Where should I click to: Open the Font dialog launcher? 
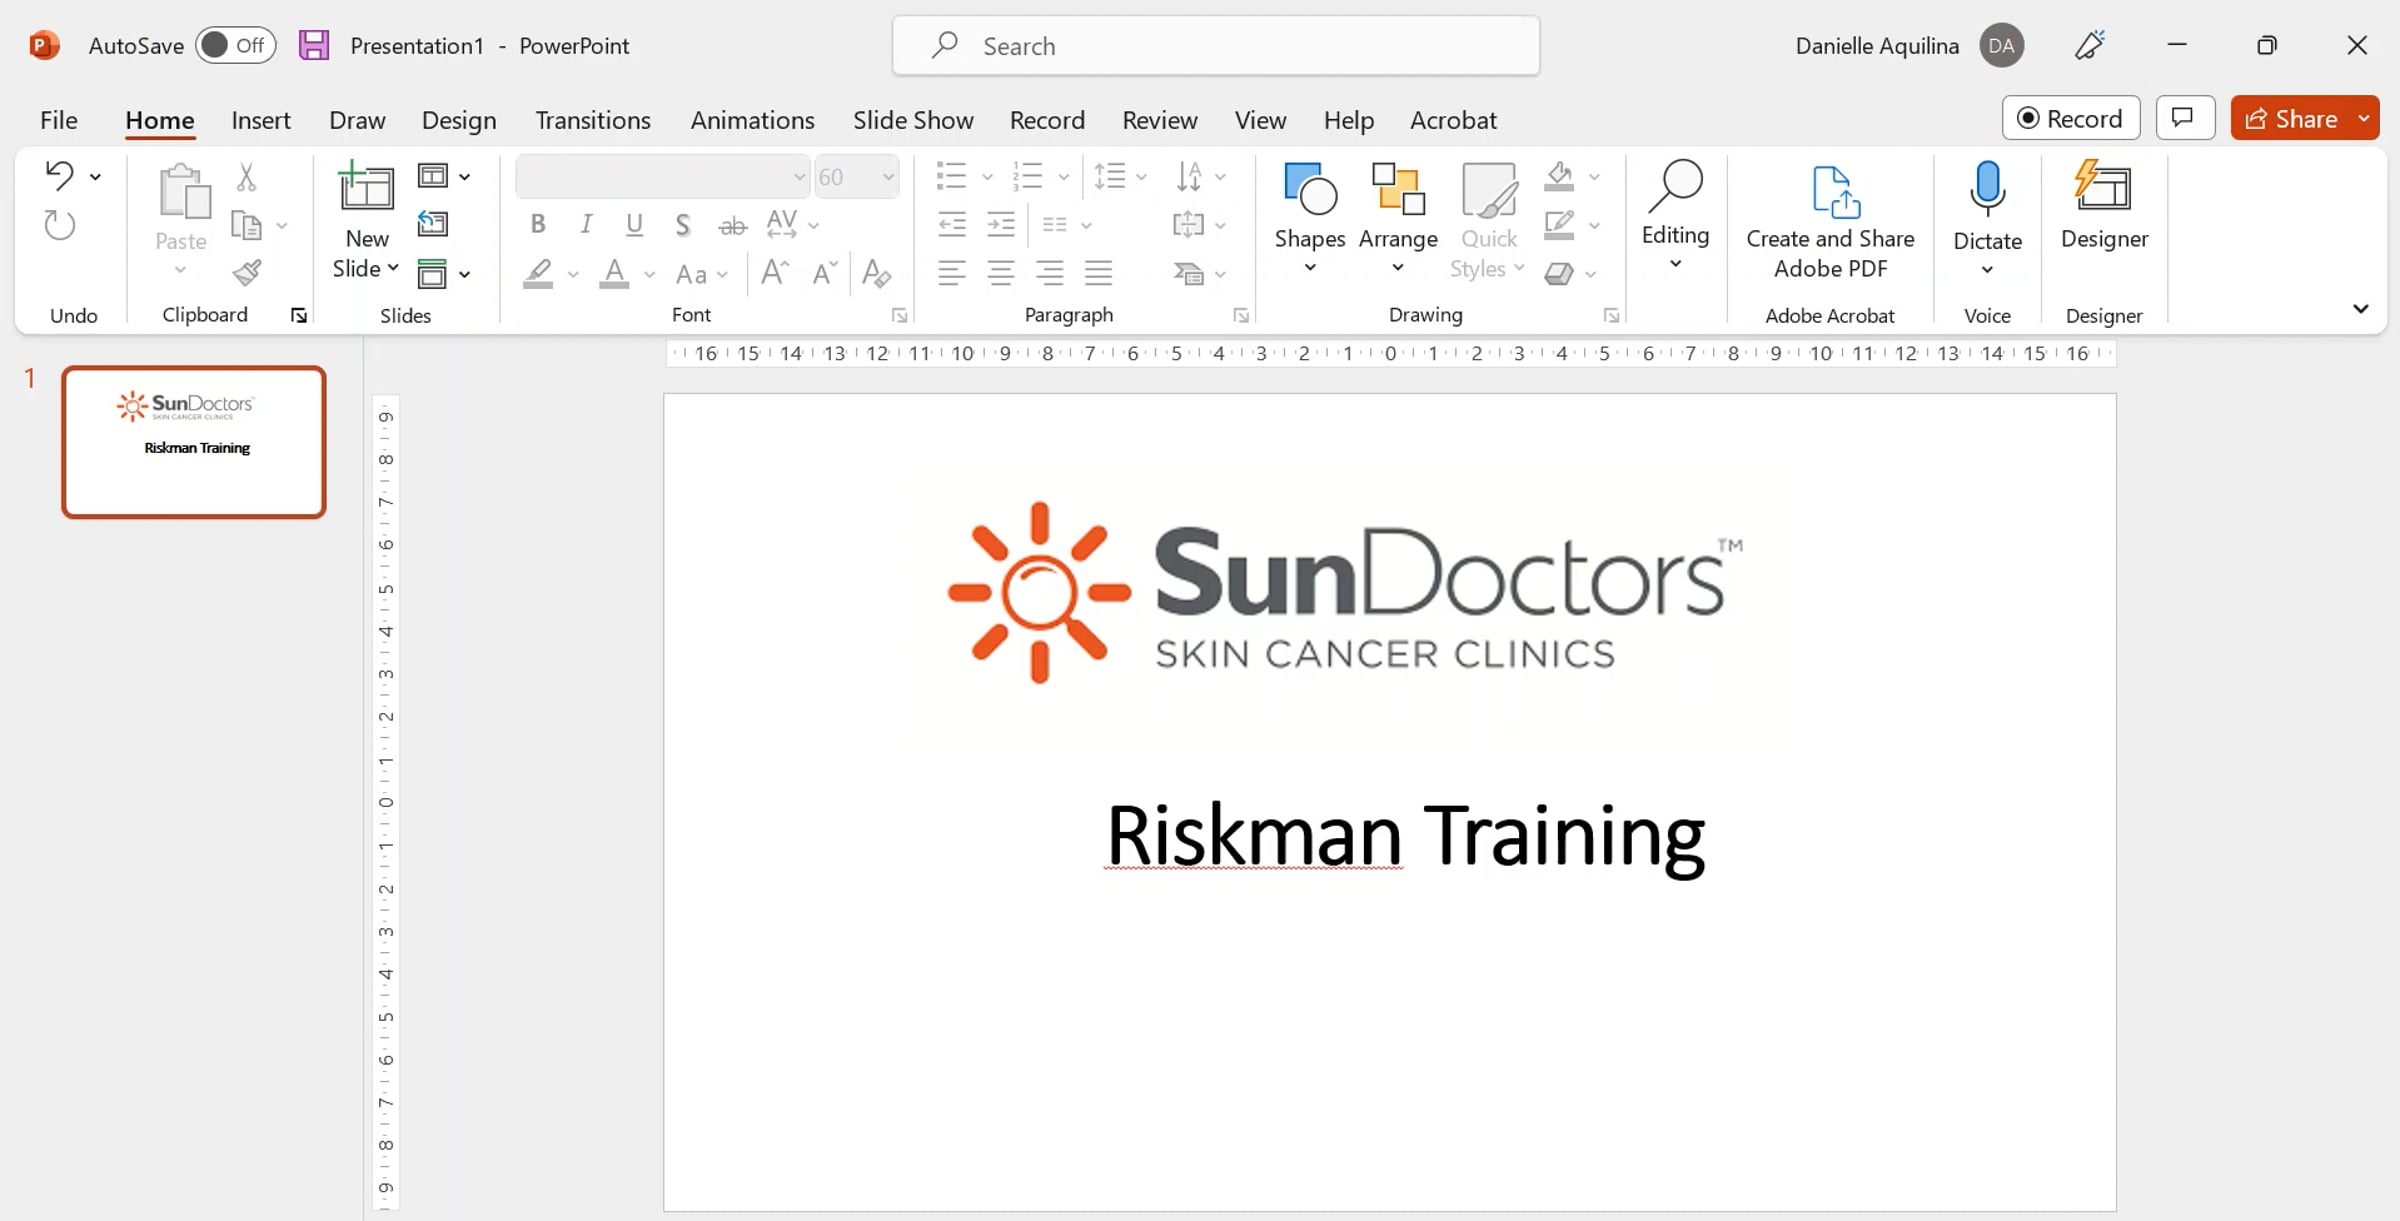pyautogui.click(x=899, y=316)
